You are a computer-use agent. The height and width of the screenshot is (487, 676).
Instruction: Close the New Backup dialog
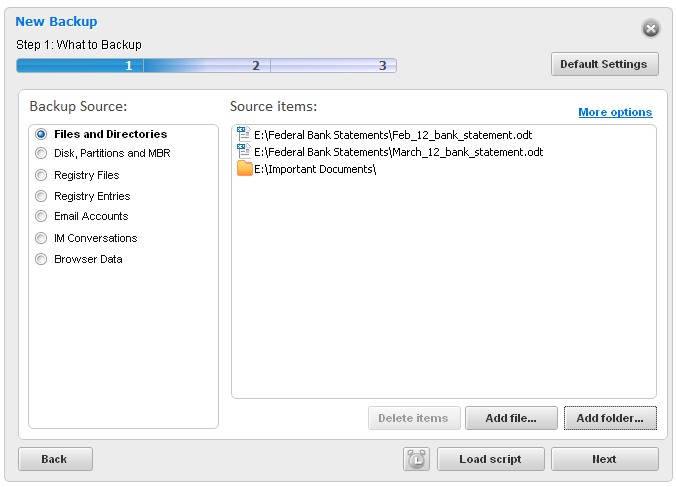pos(651,29)
